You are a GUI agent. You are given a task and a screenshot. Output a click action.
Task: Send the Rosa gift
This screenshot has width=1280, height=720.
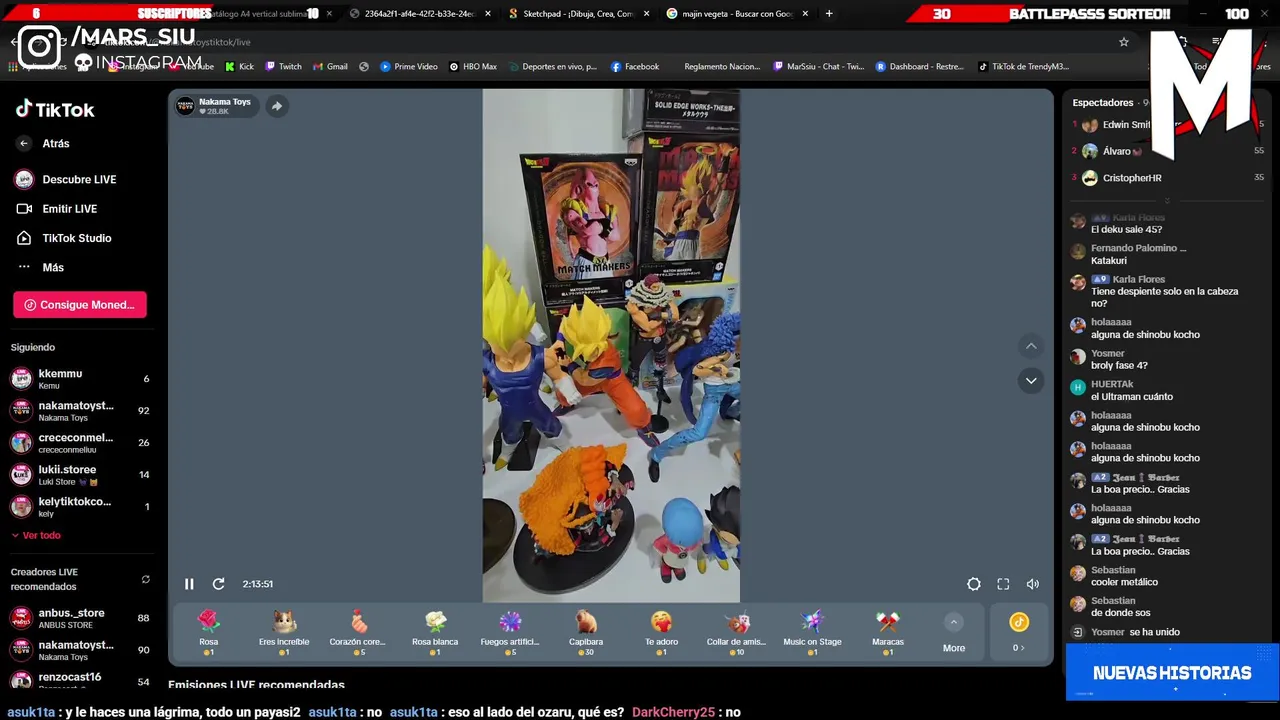[208, 632]
